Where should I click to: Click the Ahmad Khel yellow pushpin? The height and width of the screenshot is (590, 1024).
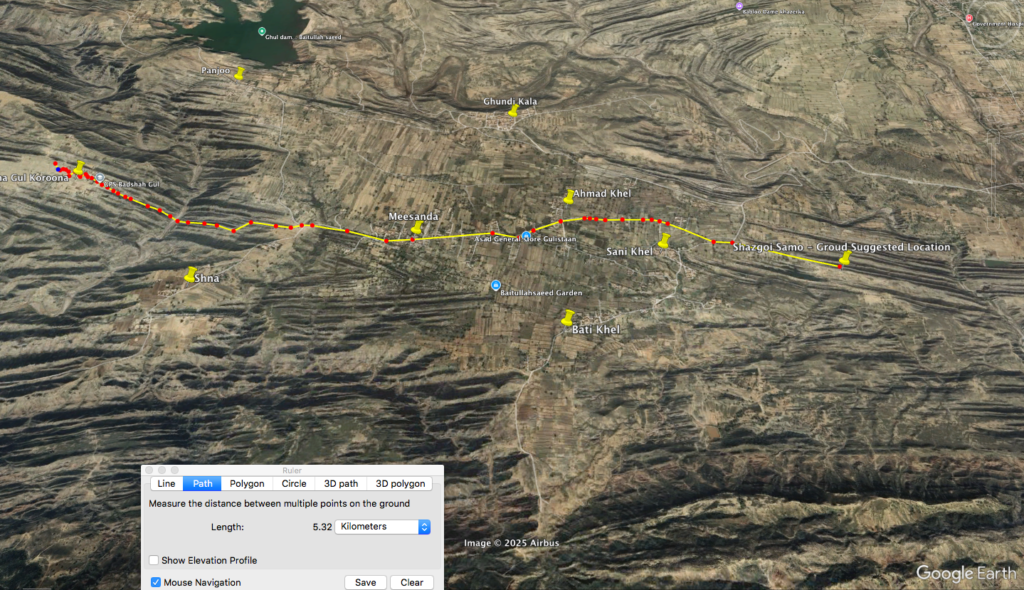coord(569,196)
